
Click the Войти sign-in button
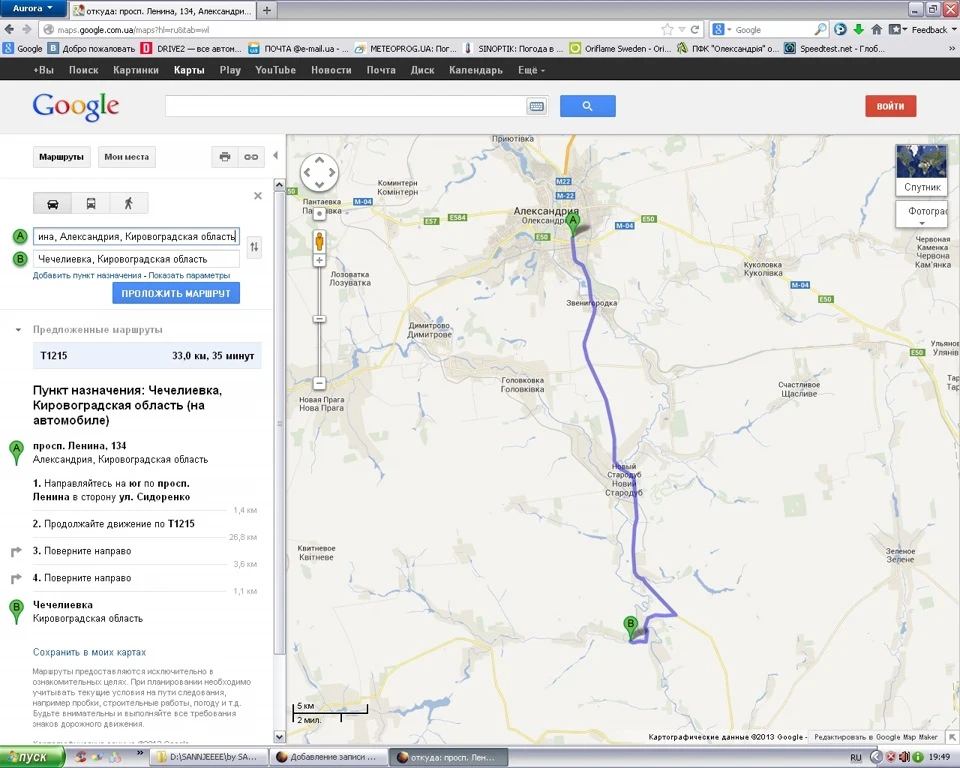point(890,106)
